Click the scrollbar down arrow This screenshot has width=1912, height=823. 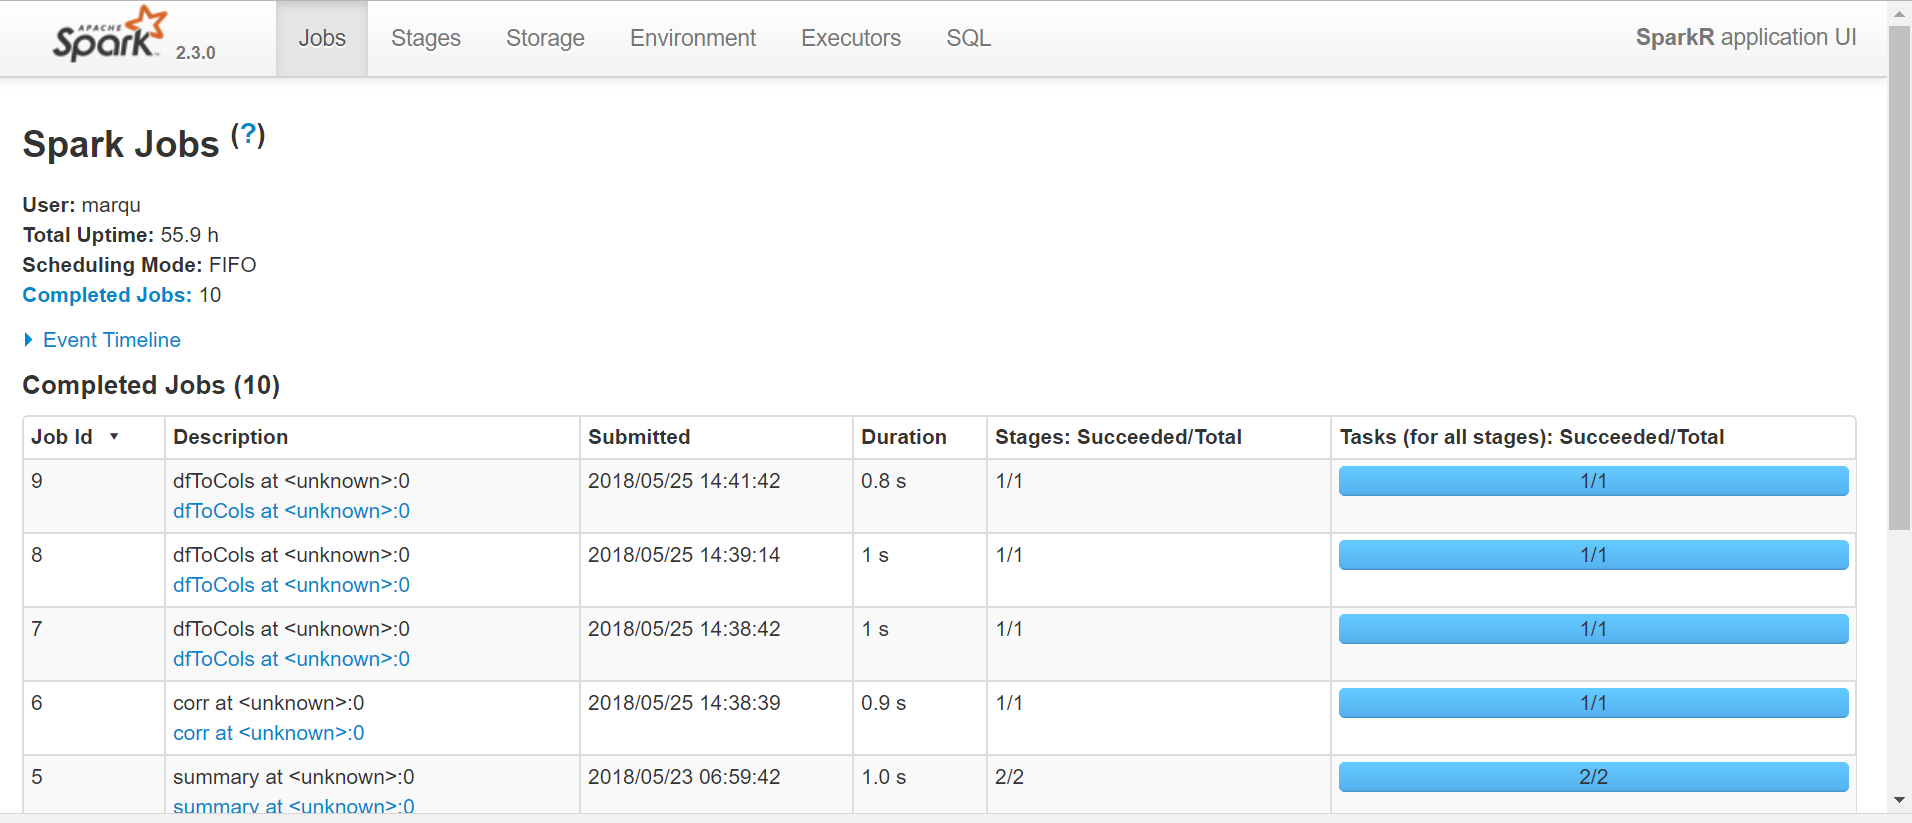[x=1899, y=801]
